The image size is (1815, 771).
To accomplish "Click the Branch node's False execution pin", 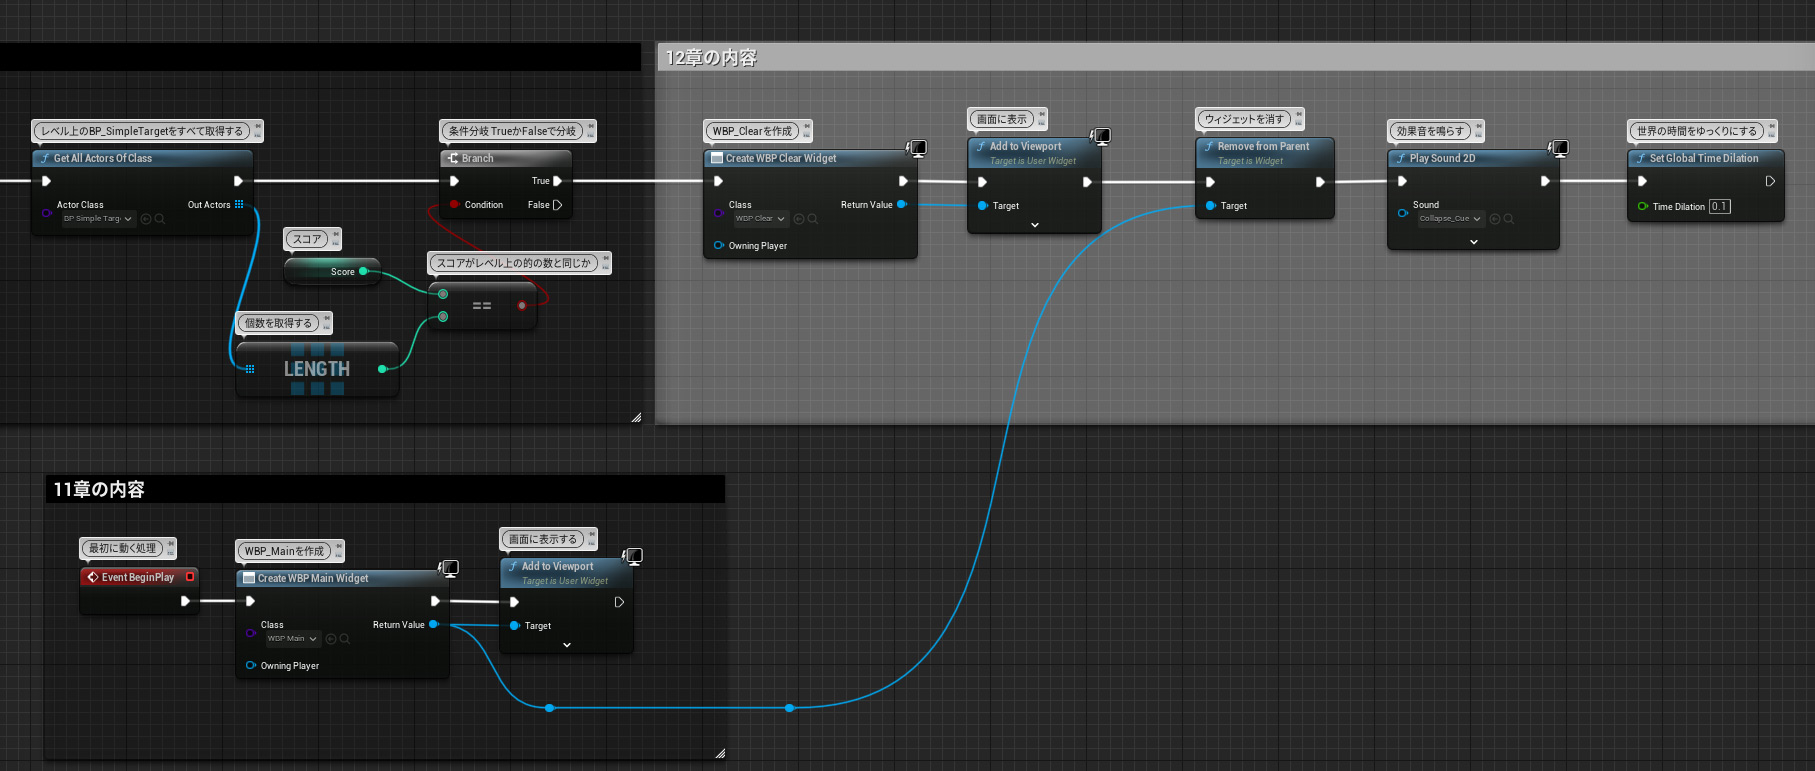I will point(557,205).
